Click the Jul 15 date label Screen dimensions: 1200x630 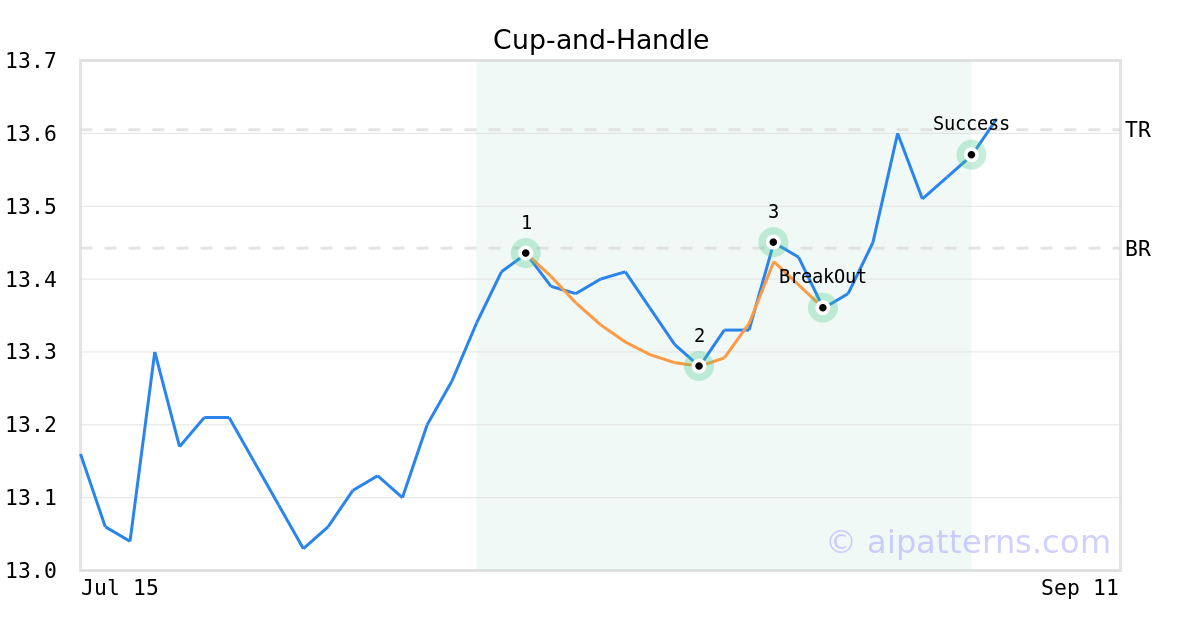tap(120, 588)
